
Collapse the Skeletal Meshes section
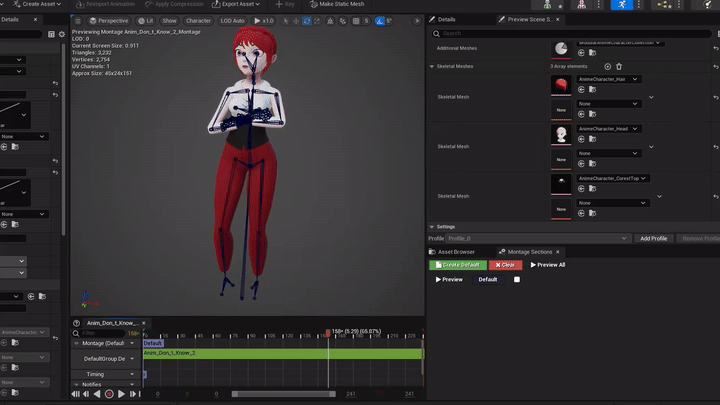pos(433,66)
